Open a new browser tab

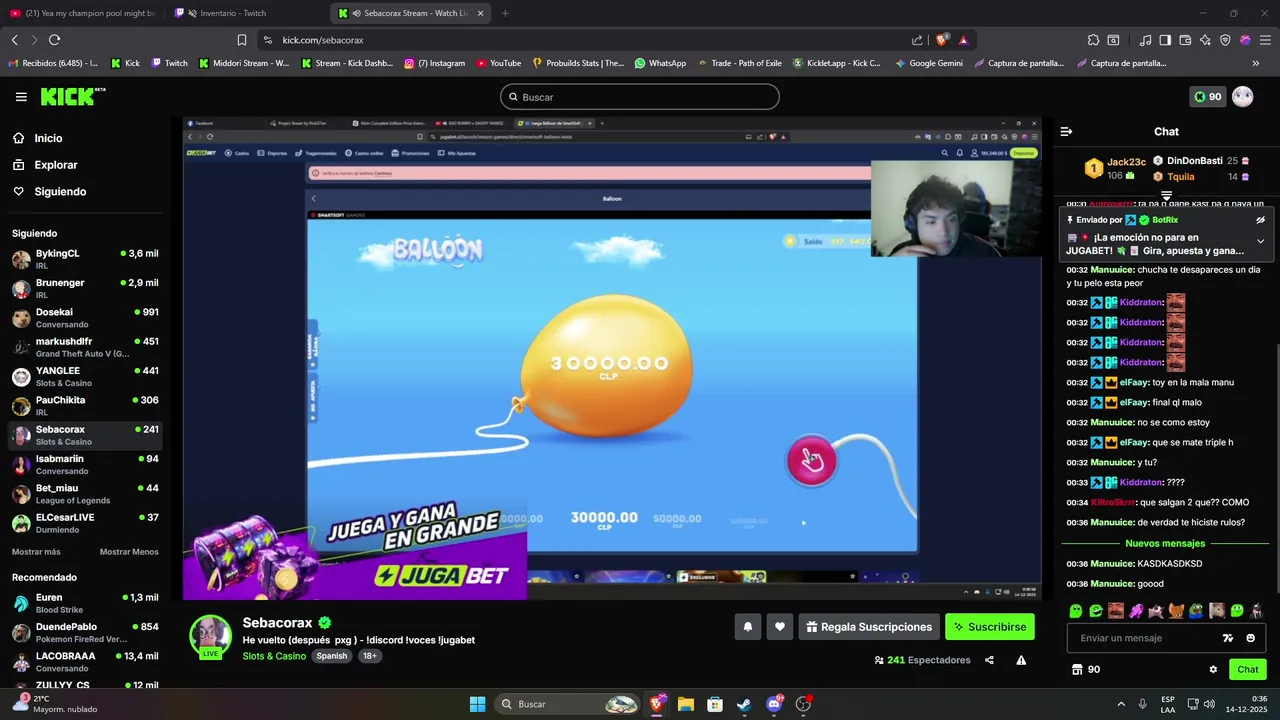coord(505,13)
